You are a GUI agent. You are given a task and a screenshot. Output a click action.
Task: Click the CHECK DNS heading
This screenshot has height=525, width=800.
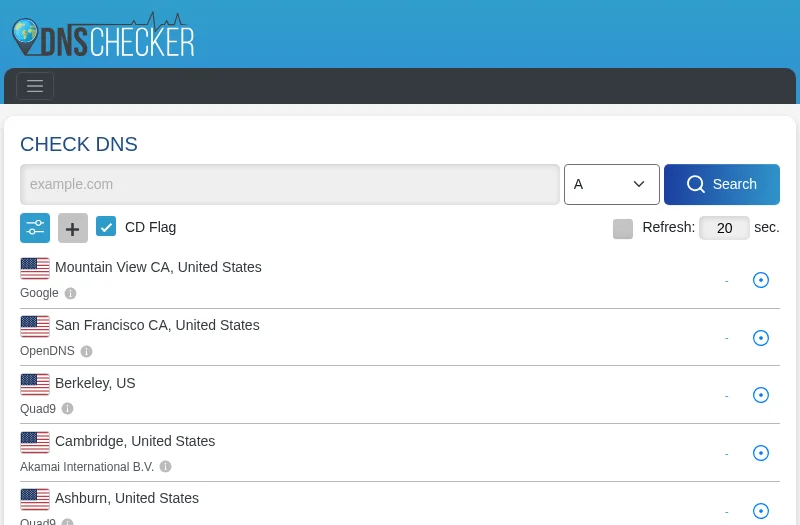(79, 144)
